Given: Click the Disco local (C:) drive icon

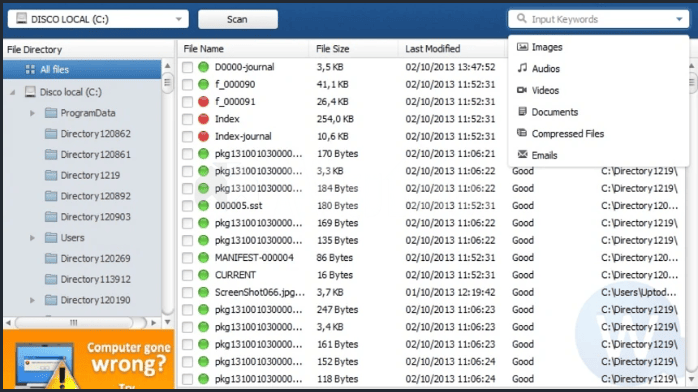Looking at the screenshot, I should 30,92.
